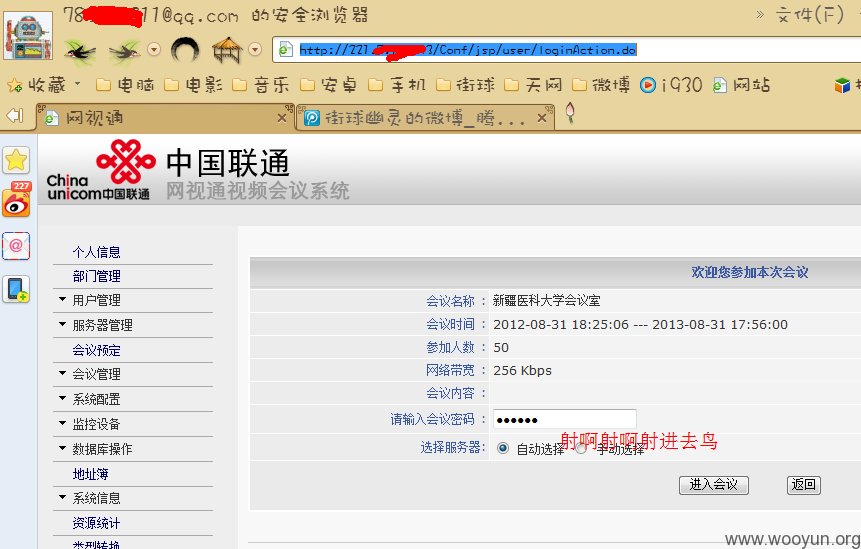Open the 微博 bookmark folder
The width and height of the screenshot is (861, 549).
[601, 85]
